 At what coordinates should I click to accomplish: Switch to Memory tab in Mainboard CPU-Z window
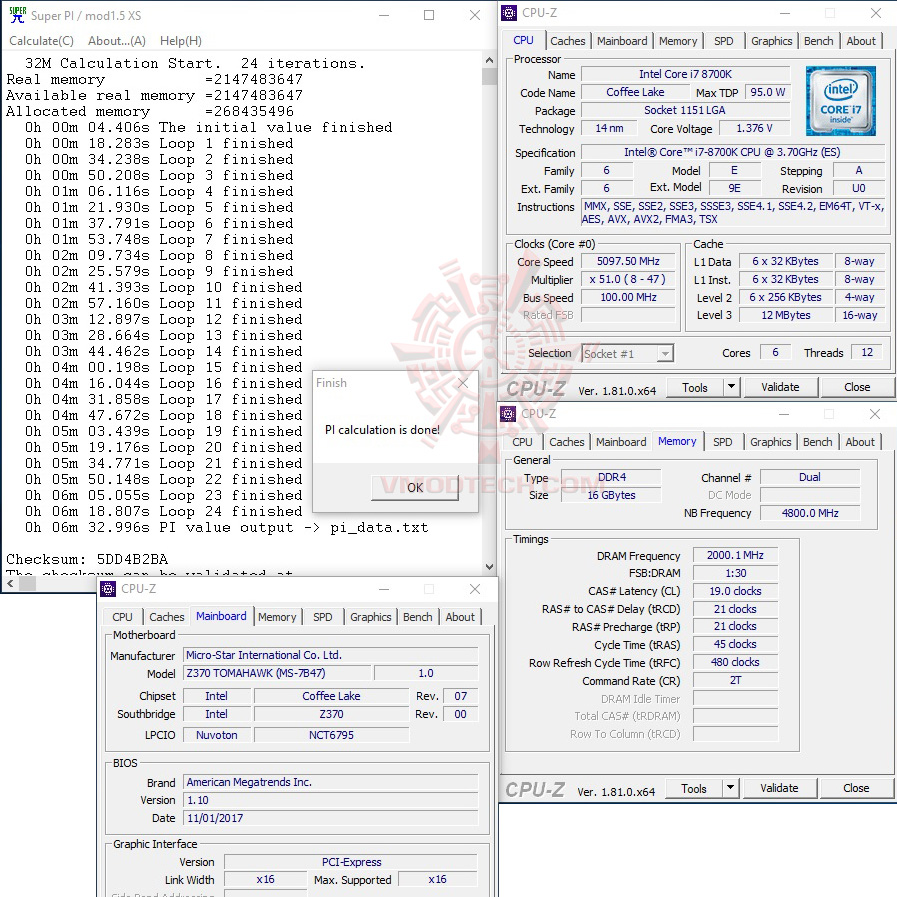[x=277, y=617]
